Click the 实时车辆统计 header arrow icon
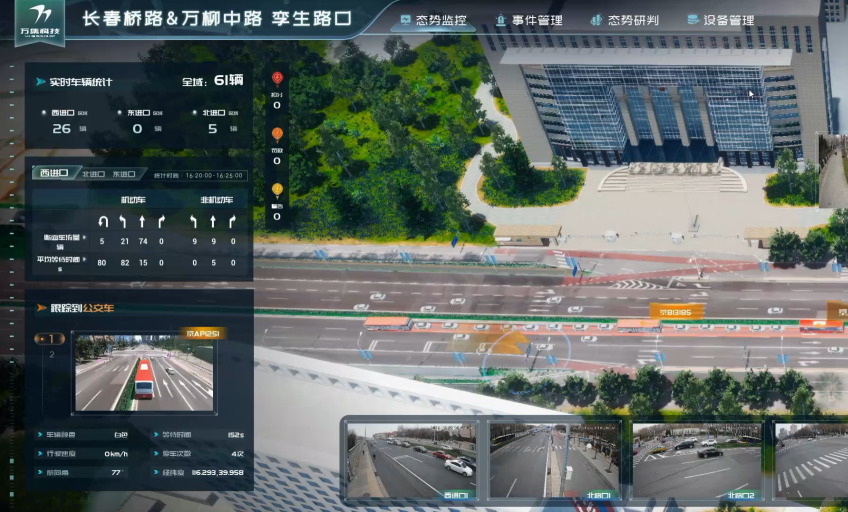 click(x=40, y=82)
